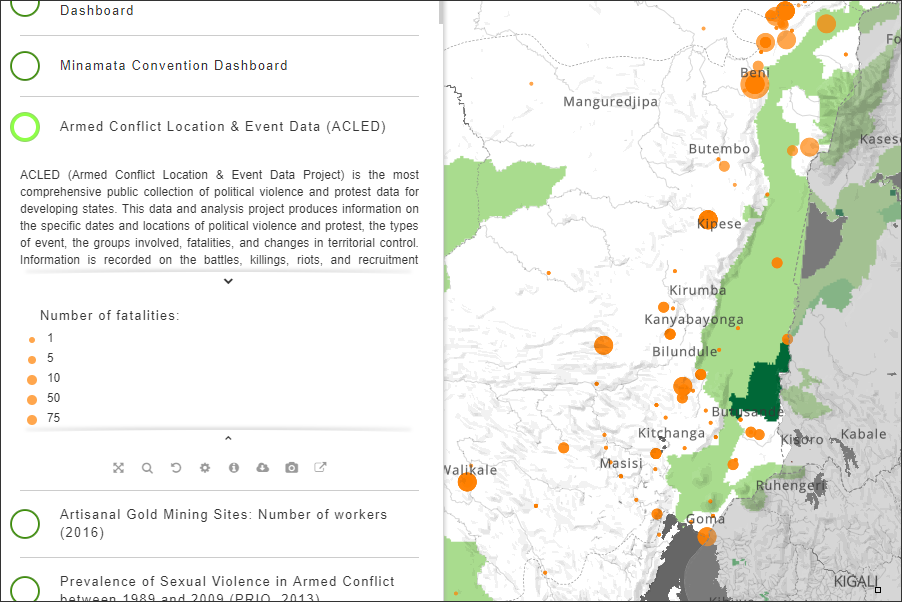Open the layer via external link icon
The height and width of the screenshot is (602, 902).
[321, 468]
